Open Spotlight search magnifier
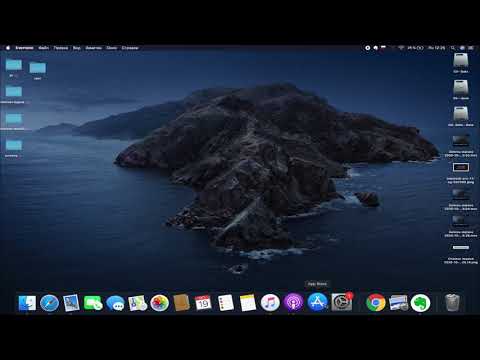Viewport: 480px width, 360px height. coord(453,48)
